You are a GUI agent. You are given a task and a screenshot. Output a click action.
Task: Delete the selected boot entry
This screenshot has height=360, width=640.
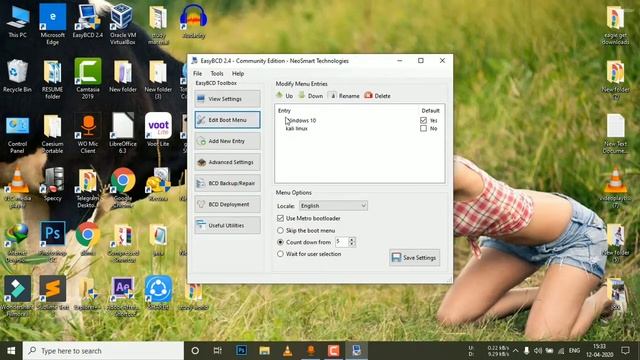pos(378,96)
